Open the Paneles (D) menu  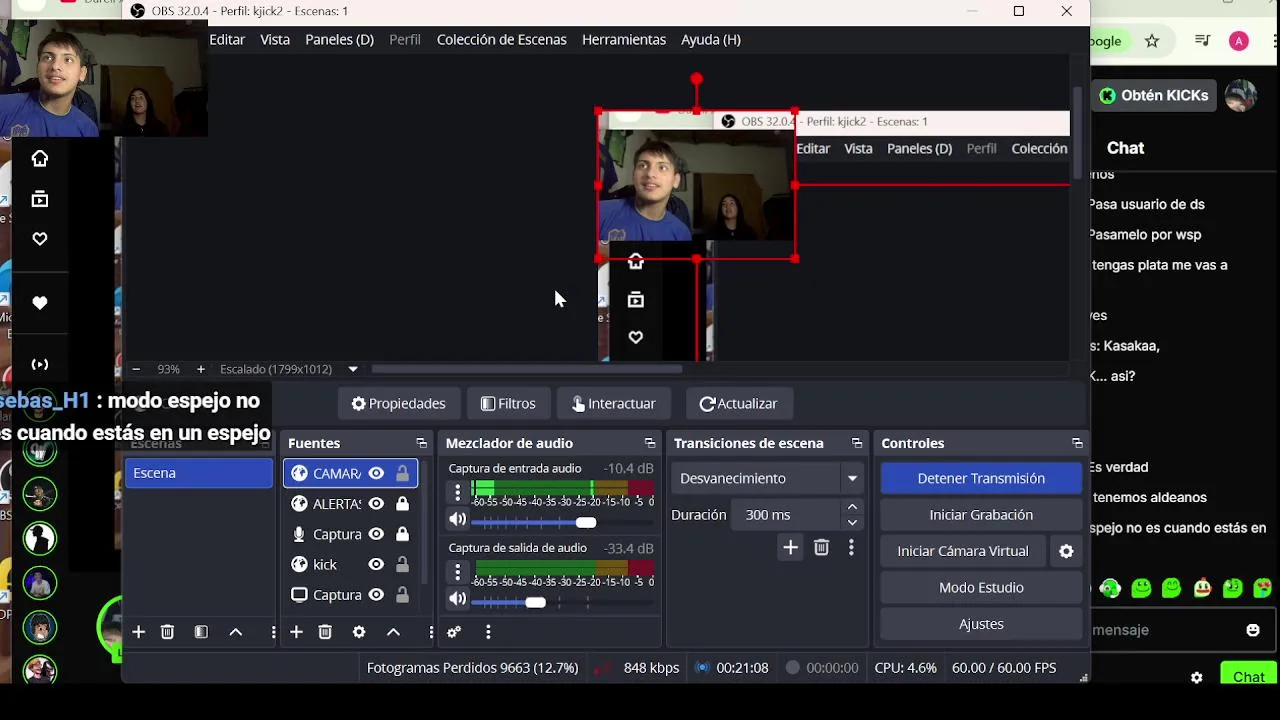[339, 39]
